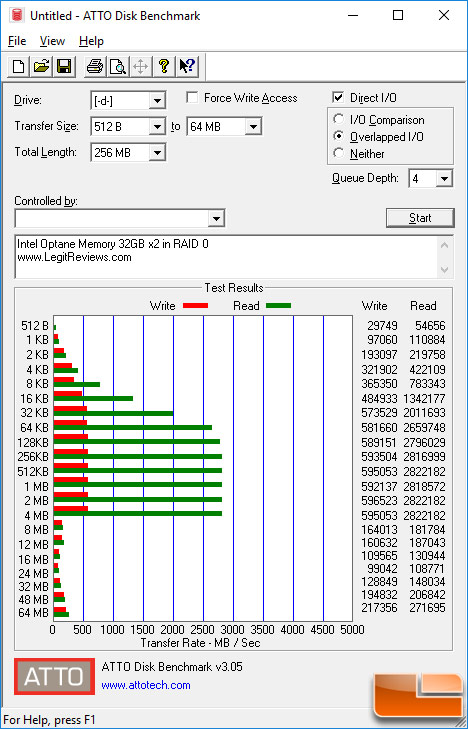
Task: Select the Neither radio button
Action: tap(339, 153)
